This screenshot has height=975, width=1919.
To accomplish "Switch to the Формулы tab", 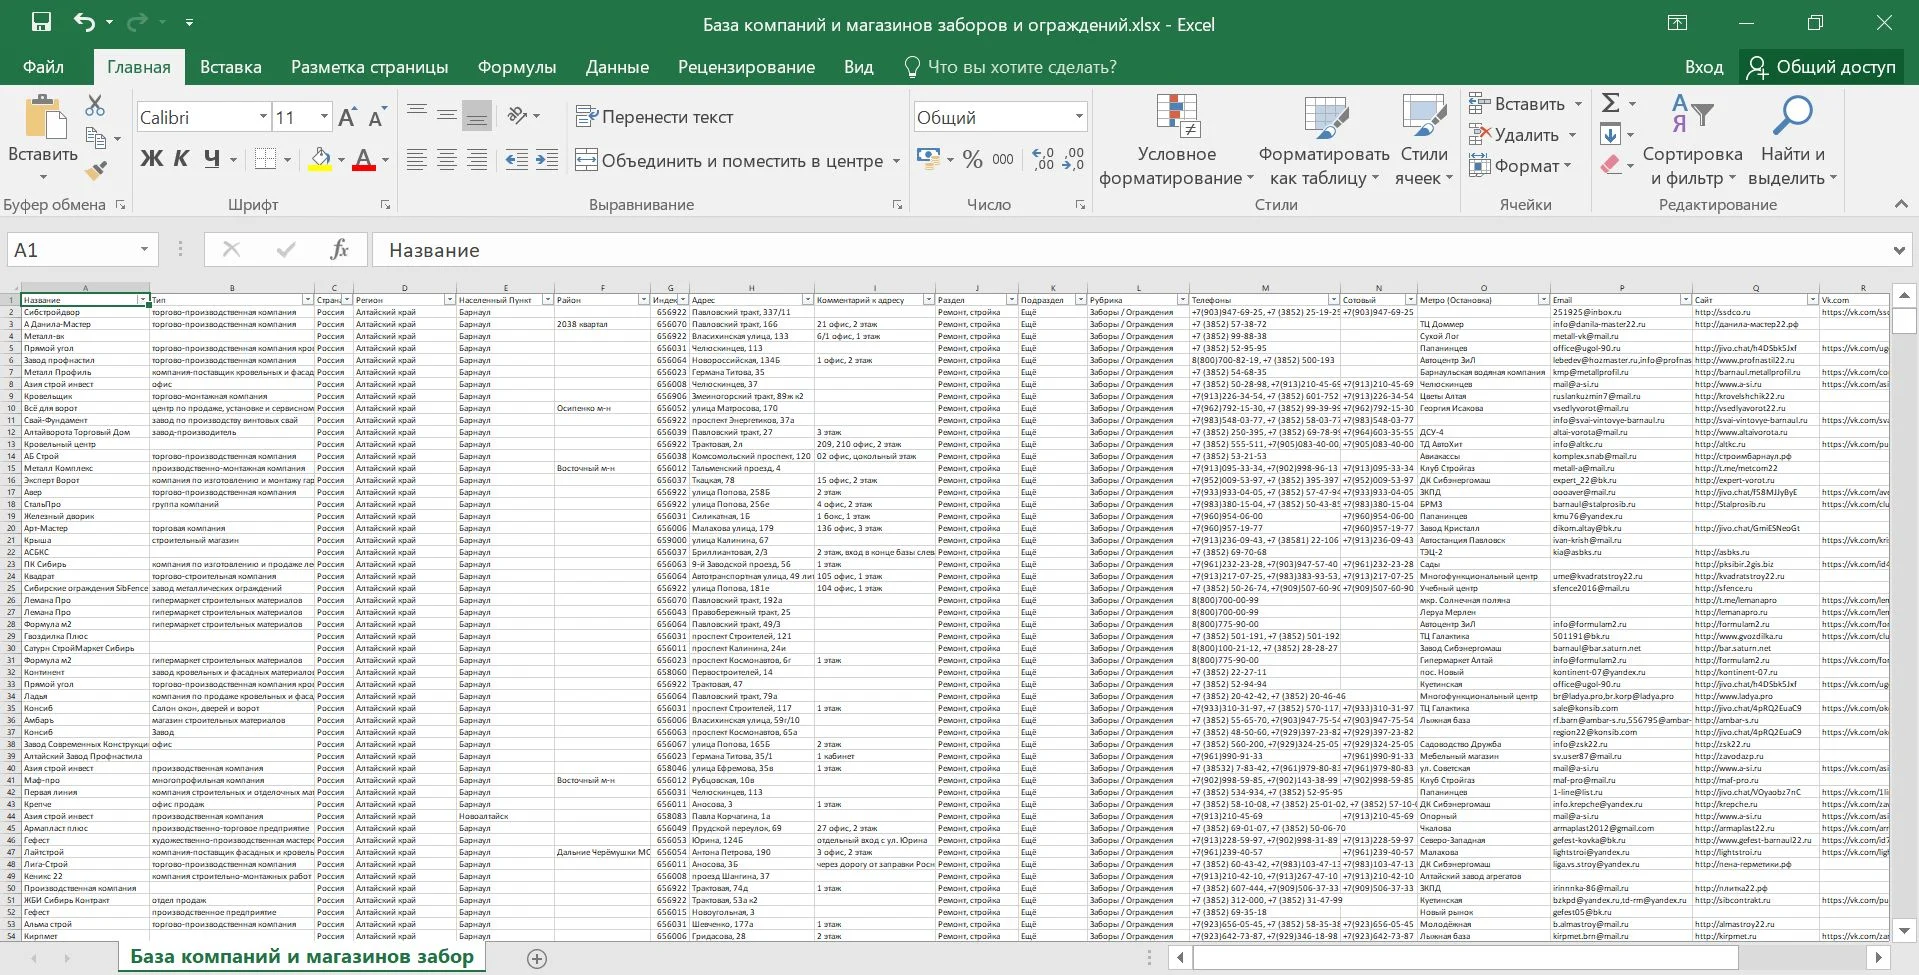I will click(516, 67).
